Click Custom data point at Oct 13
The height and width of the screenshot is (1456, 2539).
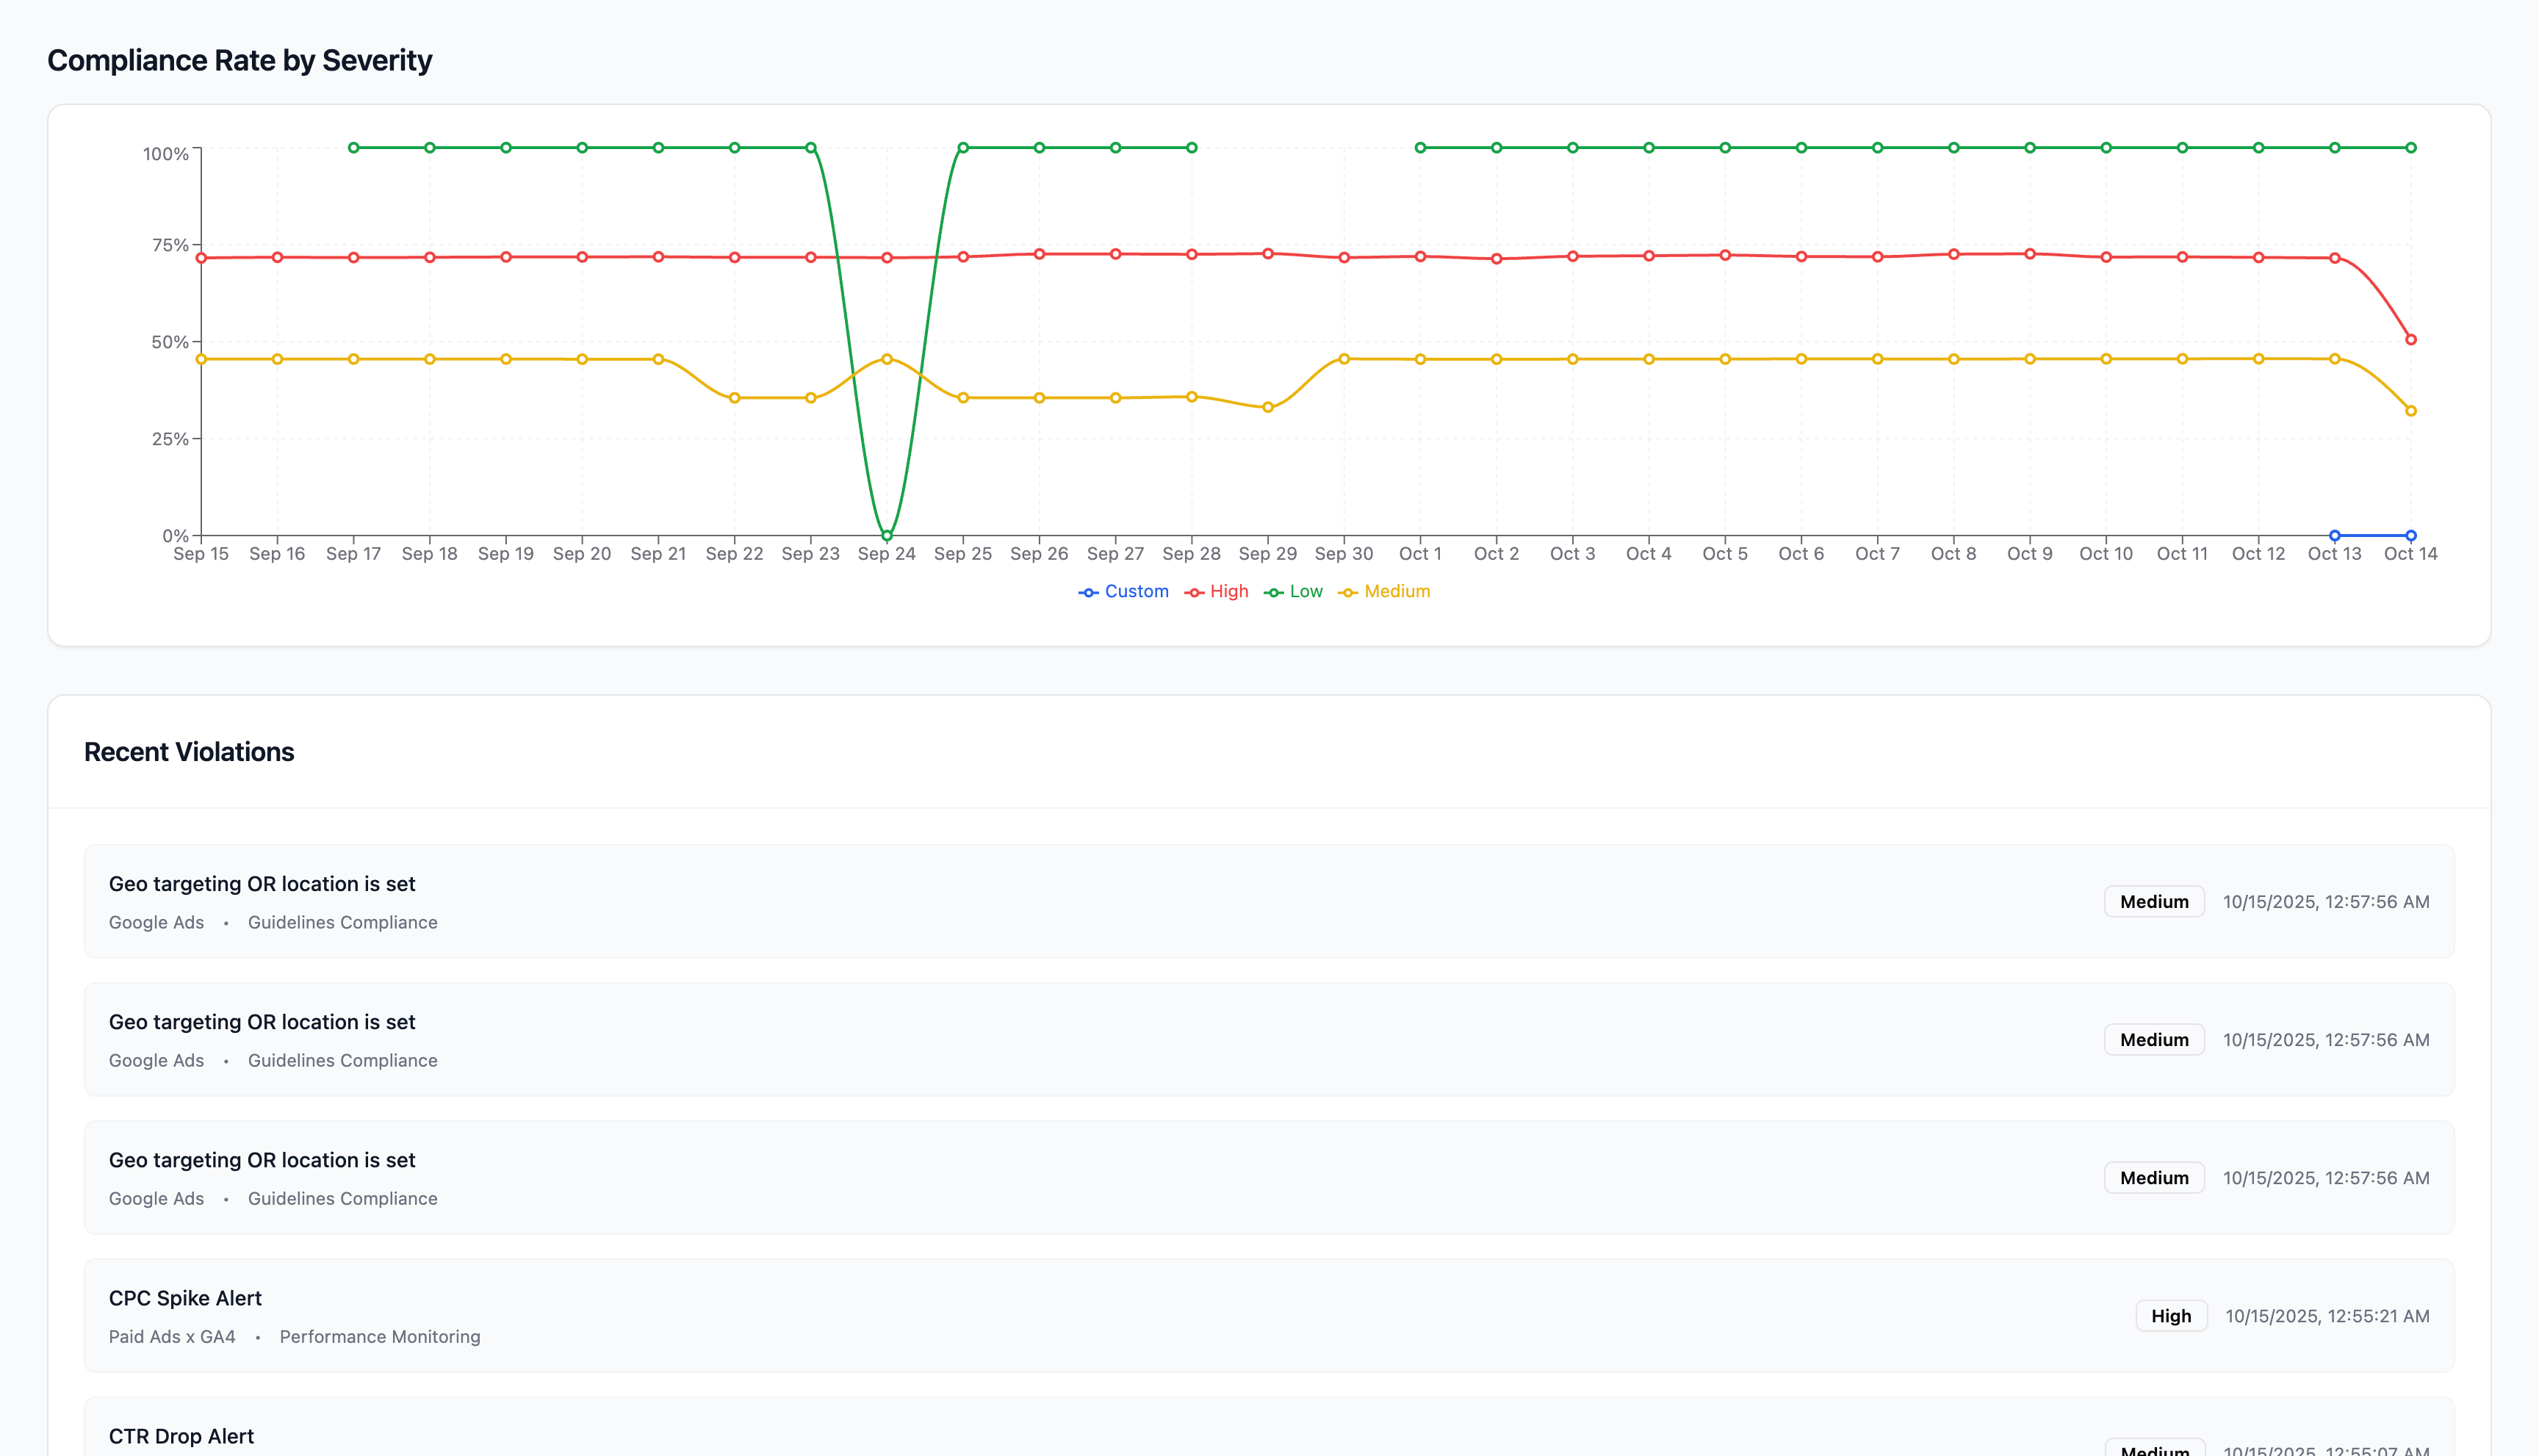(x=2335, y=535)
